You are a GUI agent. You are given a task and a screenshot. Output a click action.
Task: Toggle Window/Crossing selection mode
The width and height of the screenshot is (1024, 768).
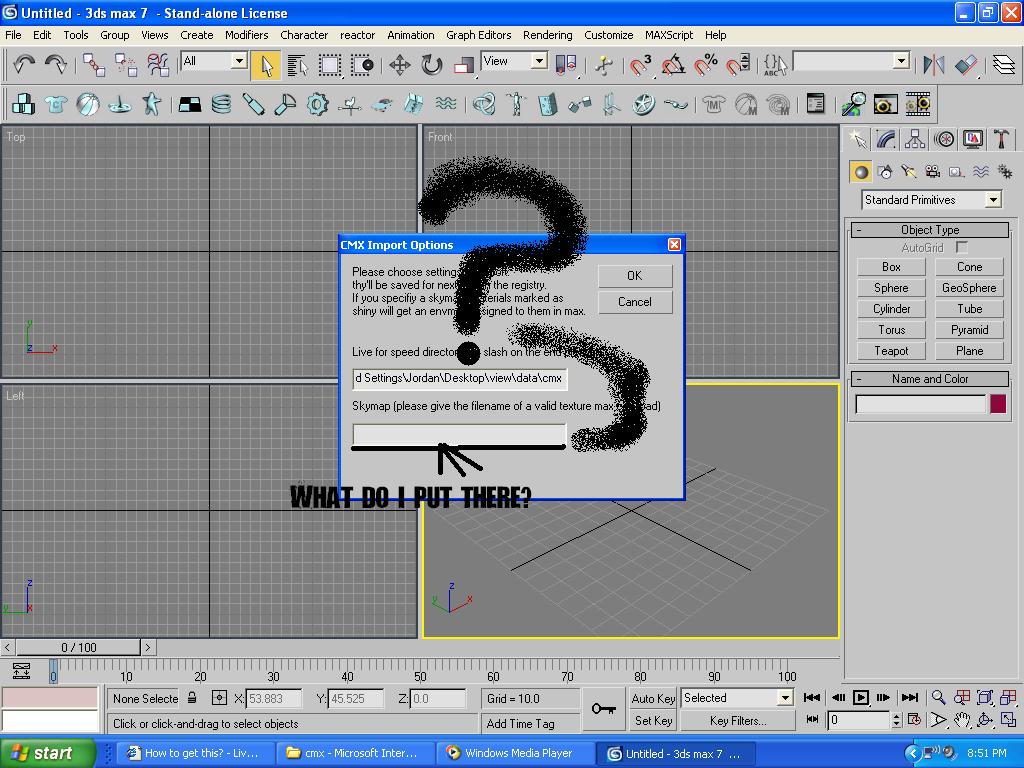[x=361, y=65]
